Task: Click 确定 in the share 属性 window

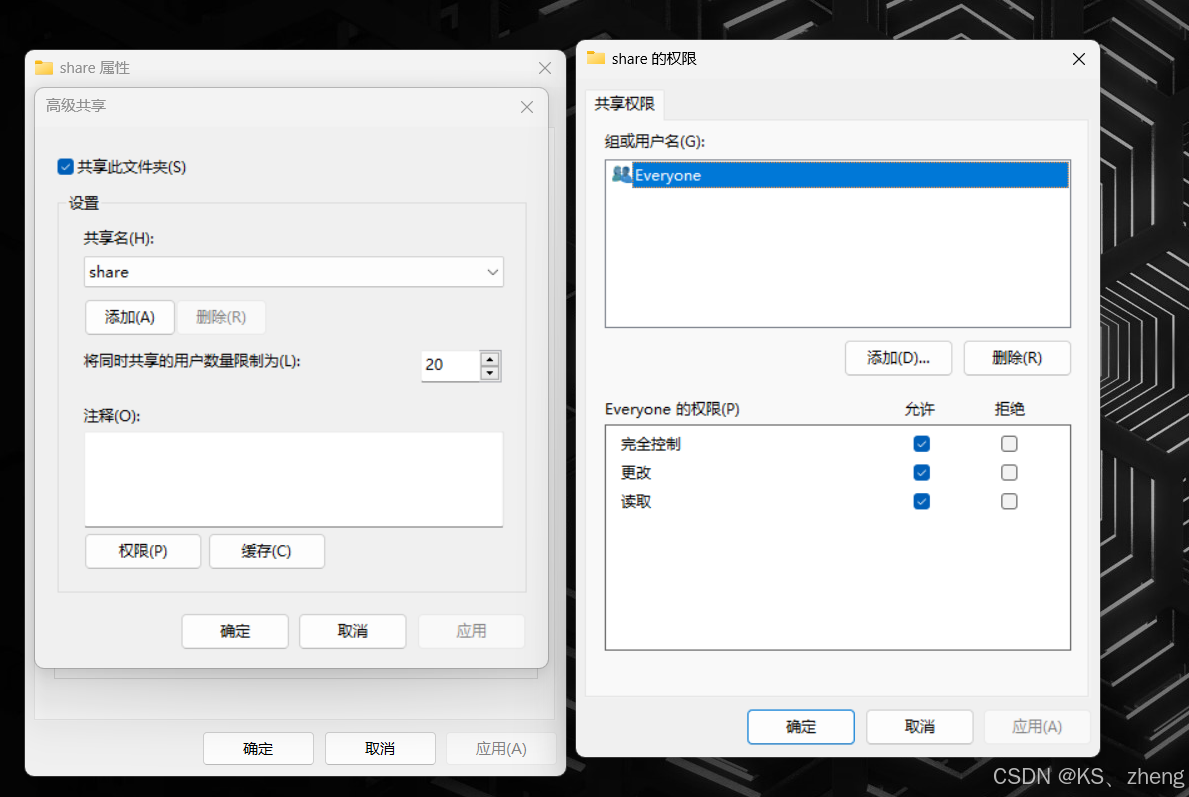Action: point(258,748)
